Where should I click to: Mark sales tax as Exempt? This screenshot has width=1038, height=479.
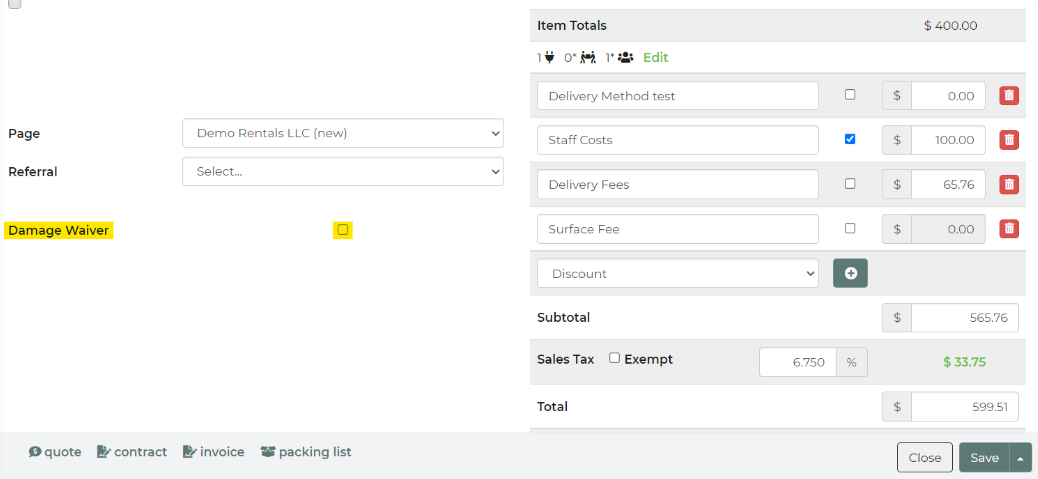(614, 358)
